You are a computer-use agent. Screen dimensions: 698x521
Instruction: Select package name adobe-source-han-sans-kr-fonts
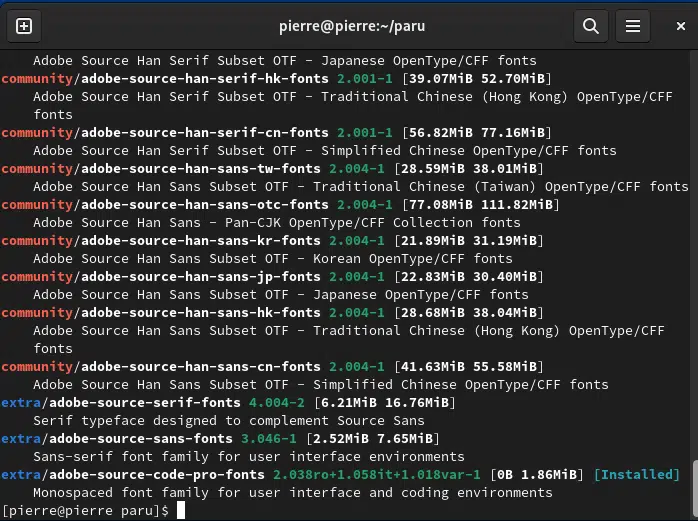point(201,241)
